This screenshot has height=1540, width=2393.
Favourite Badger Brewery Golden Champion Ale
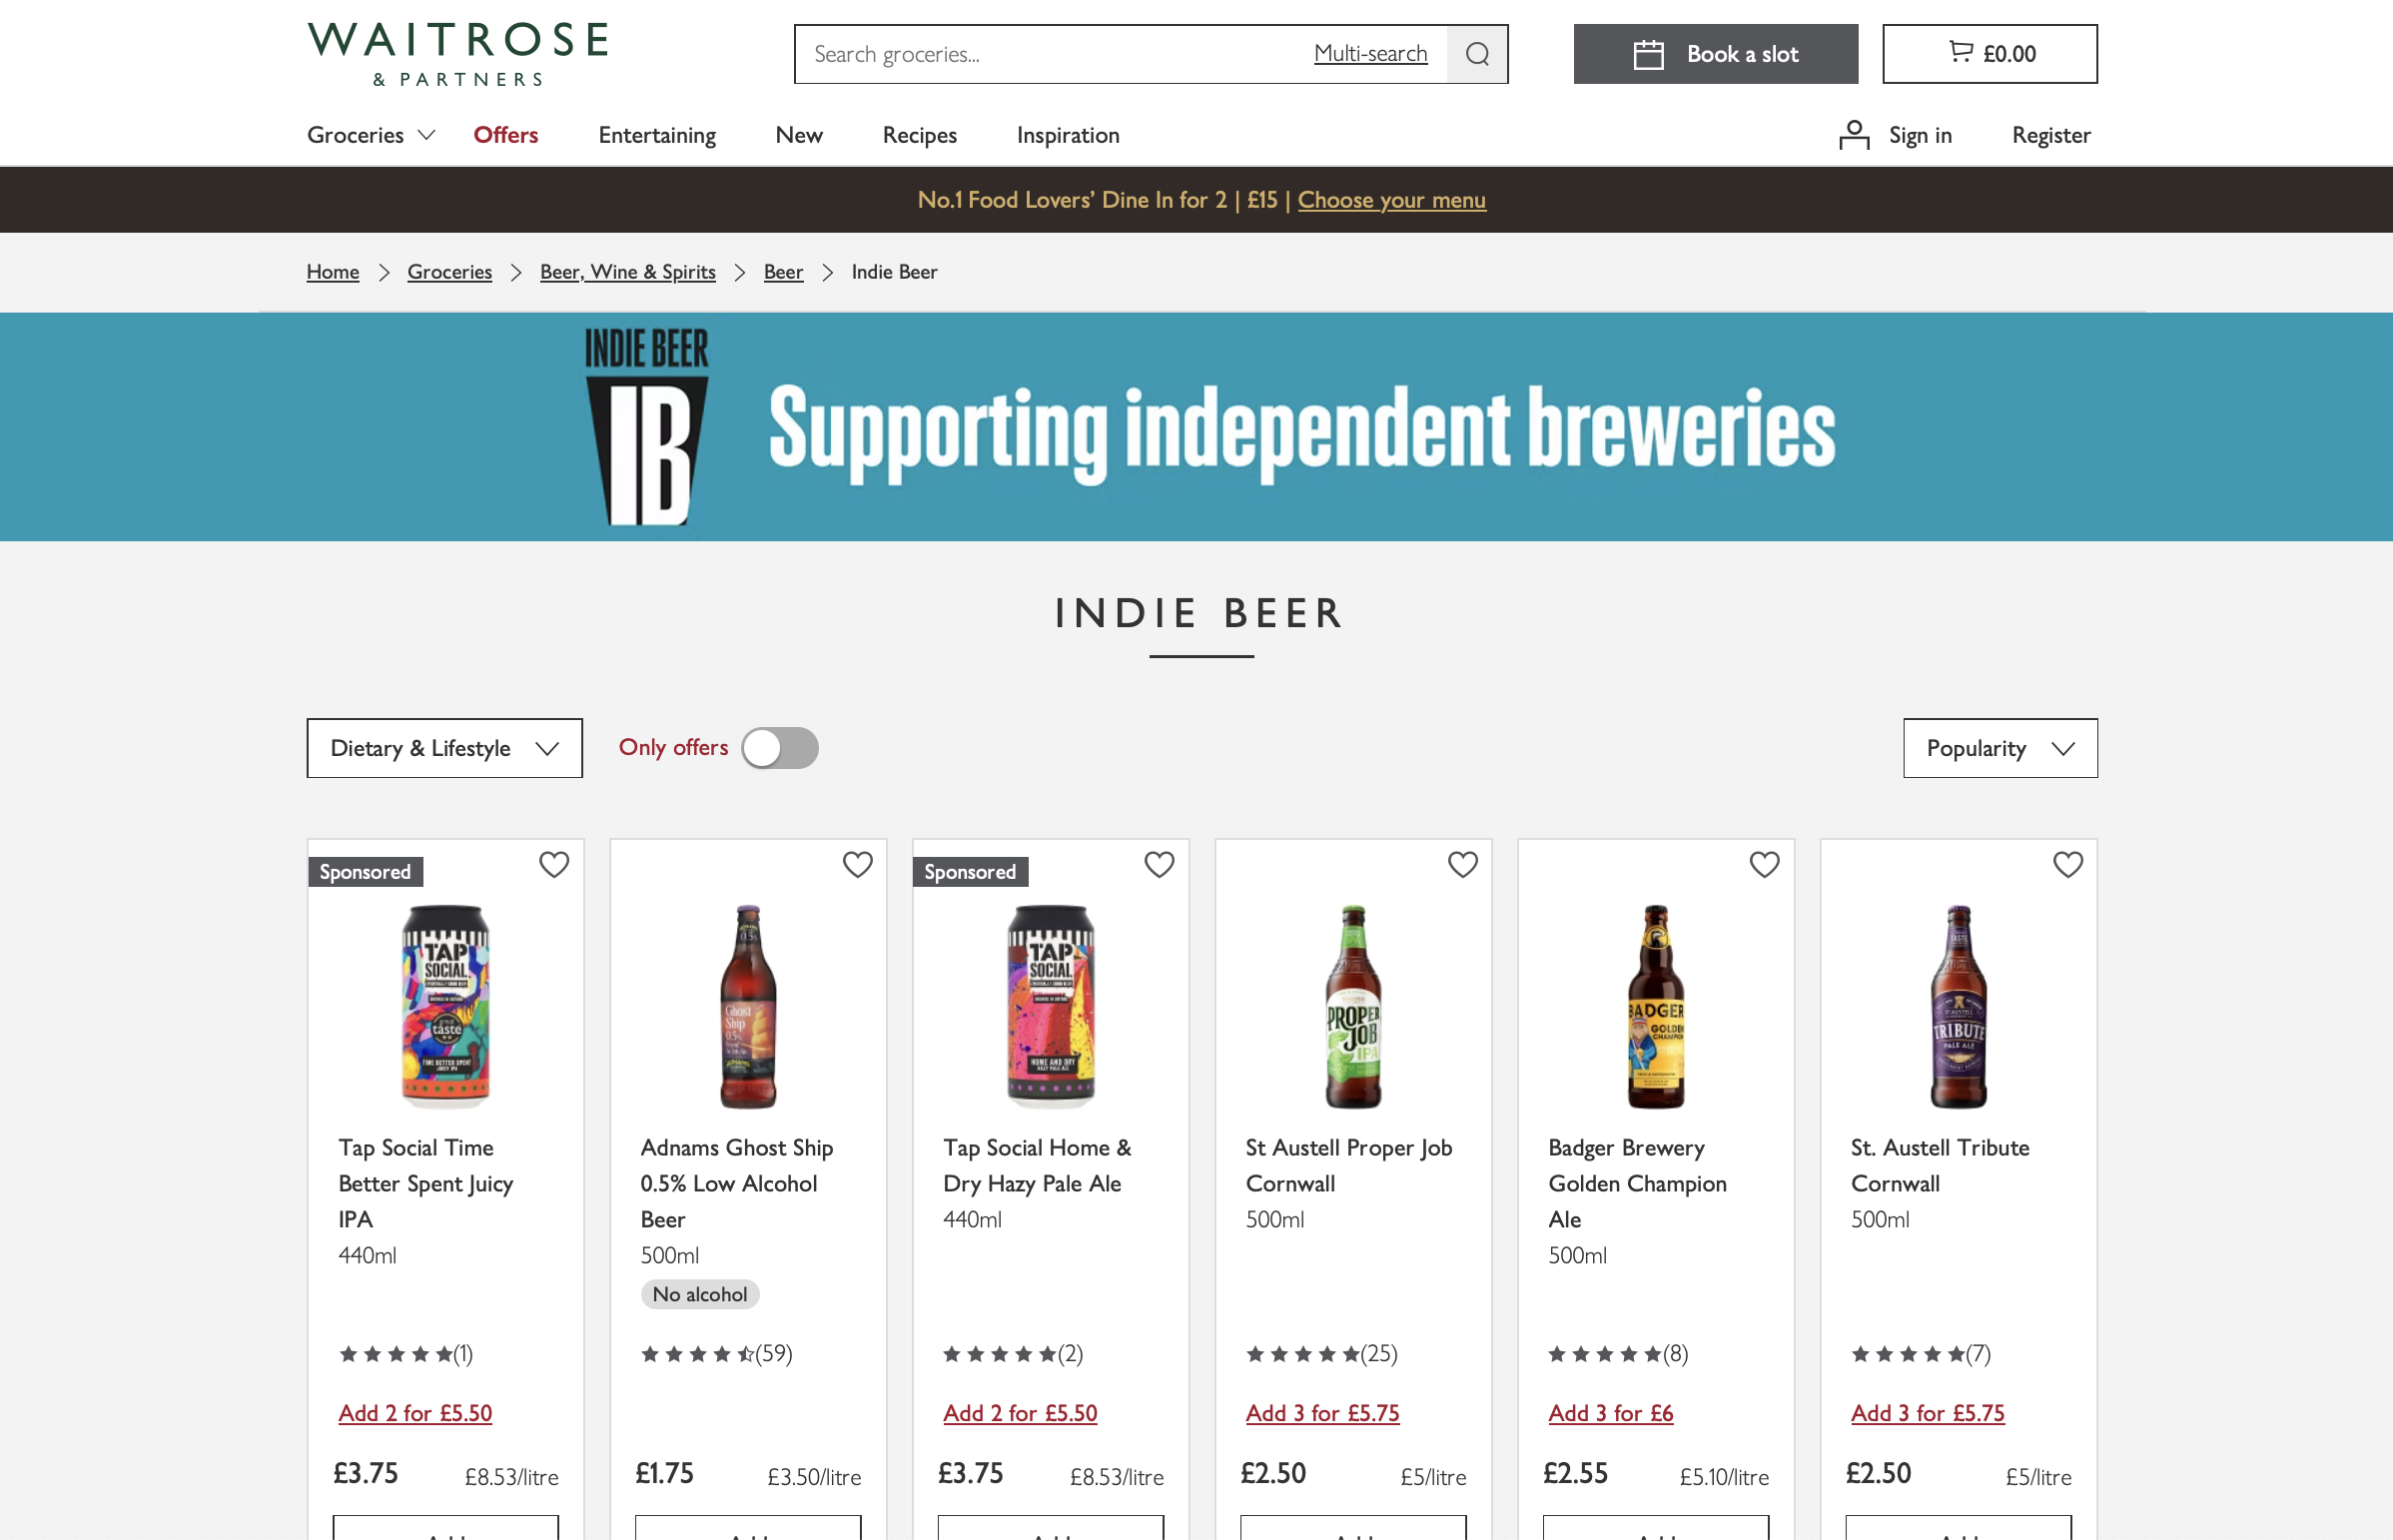tap(1764, 864)
